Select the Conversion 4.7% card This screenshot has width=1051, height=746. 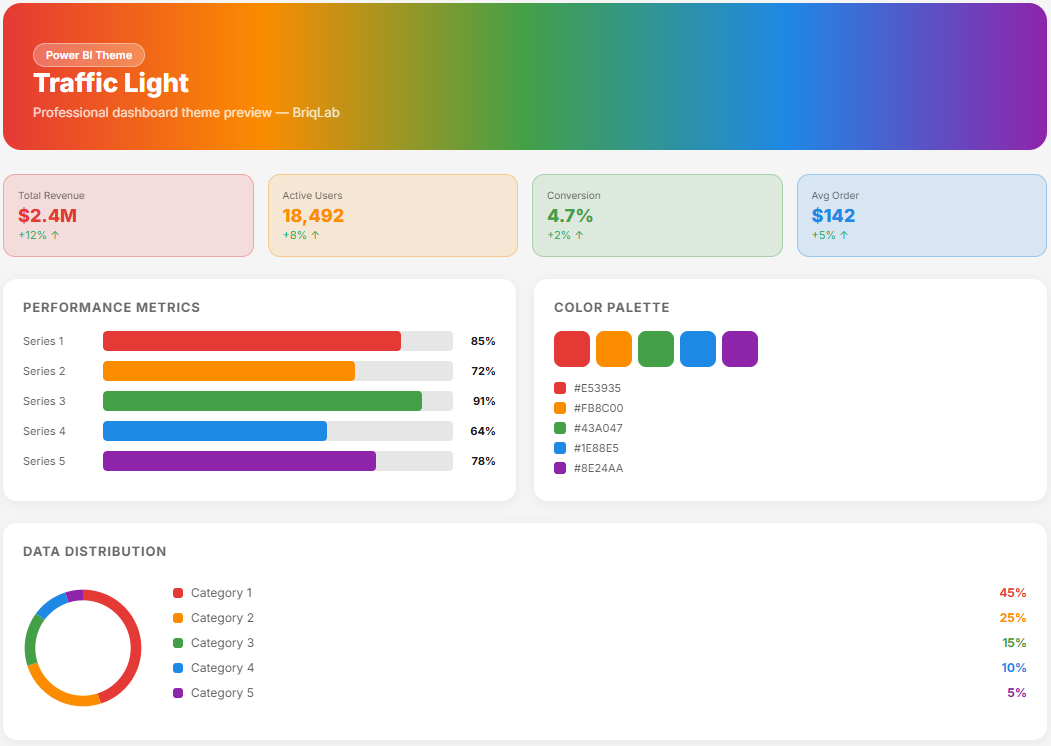[x=657, y=215]
